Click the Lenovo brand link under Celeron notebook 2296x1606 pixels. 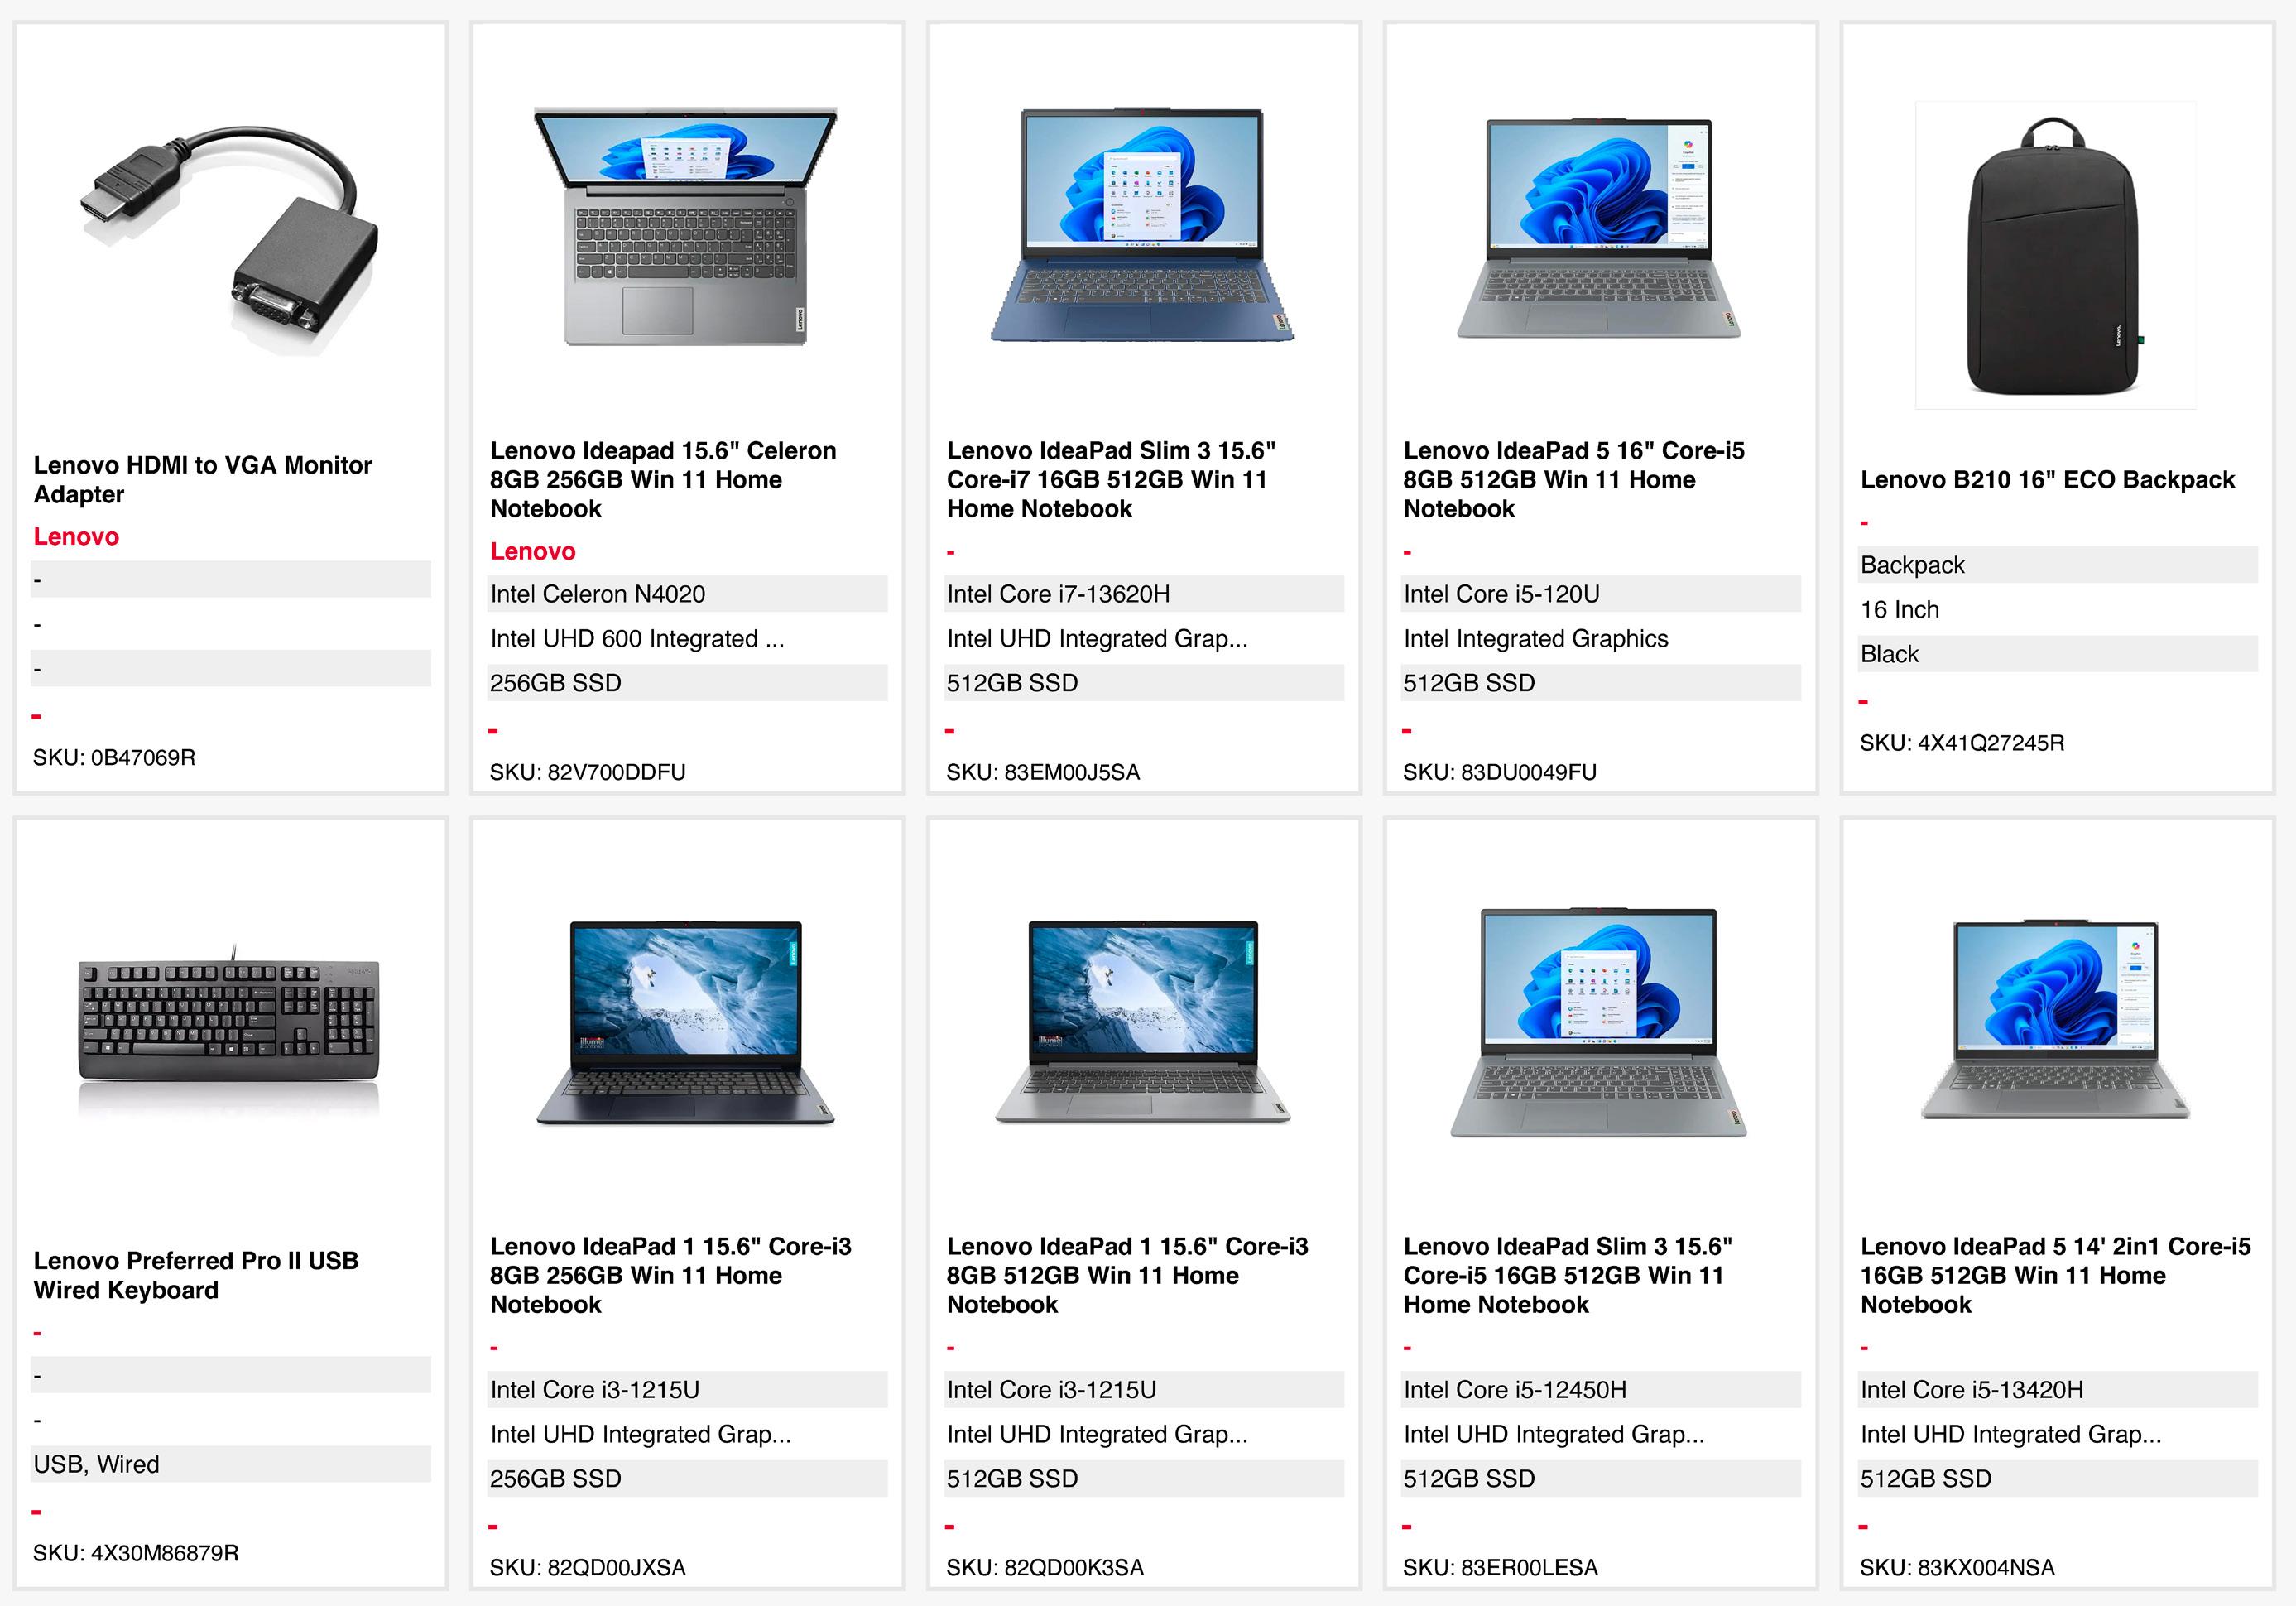click(532, 551)
